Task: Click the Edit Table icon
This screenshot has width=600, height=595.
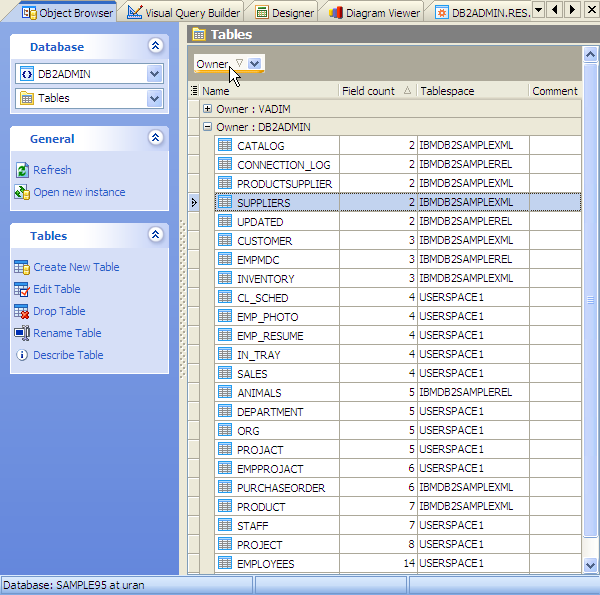Action: click(x=21, y=289)
